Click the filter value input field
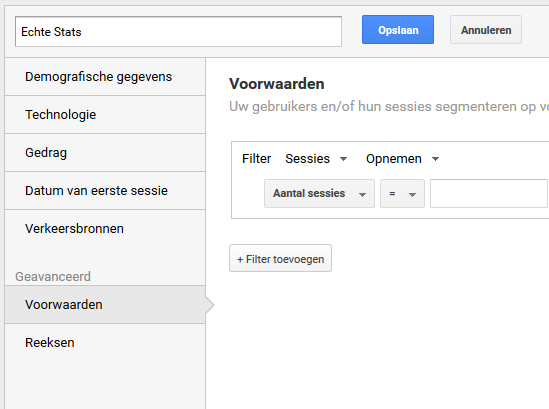This screenshot has width=549, height=409. click(489, 194)
